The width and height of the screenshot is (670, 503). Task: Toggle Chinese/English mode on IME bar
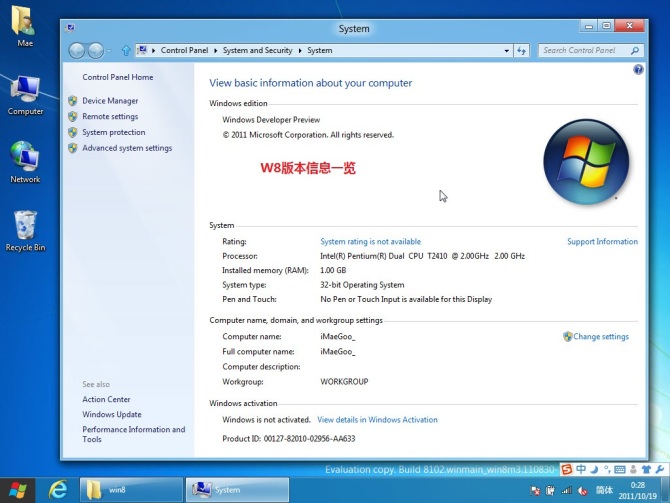[x=581, y=469]
